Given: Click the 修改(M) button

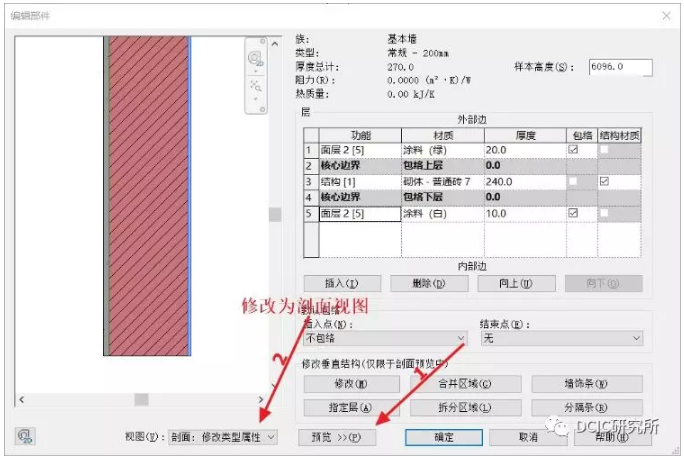Looking at the screenshot, I should (351, 384).
